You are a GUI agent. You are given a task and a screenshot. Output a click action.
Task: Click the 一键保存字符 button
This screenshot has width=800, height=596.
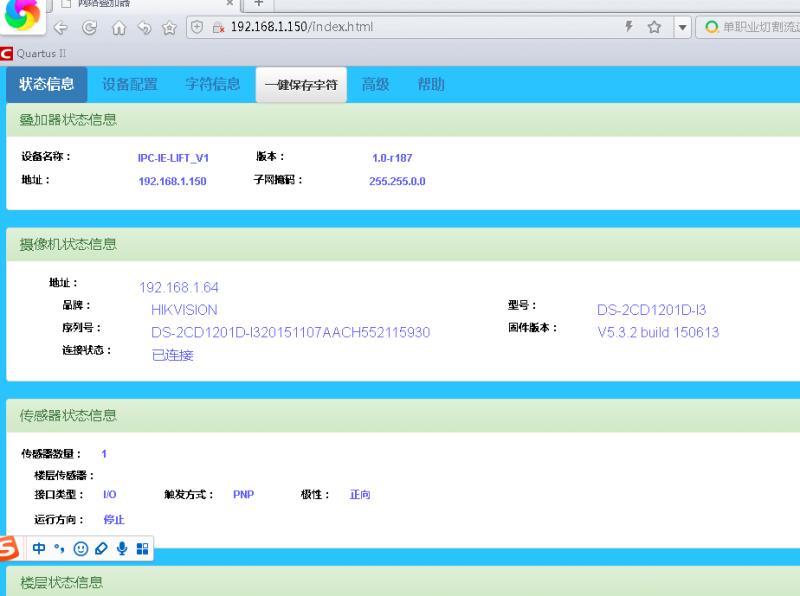300,84
